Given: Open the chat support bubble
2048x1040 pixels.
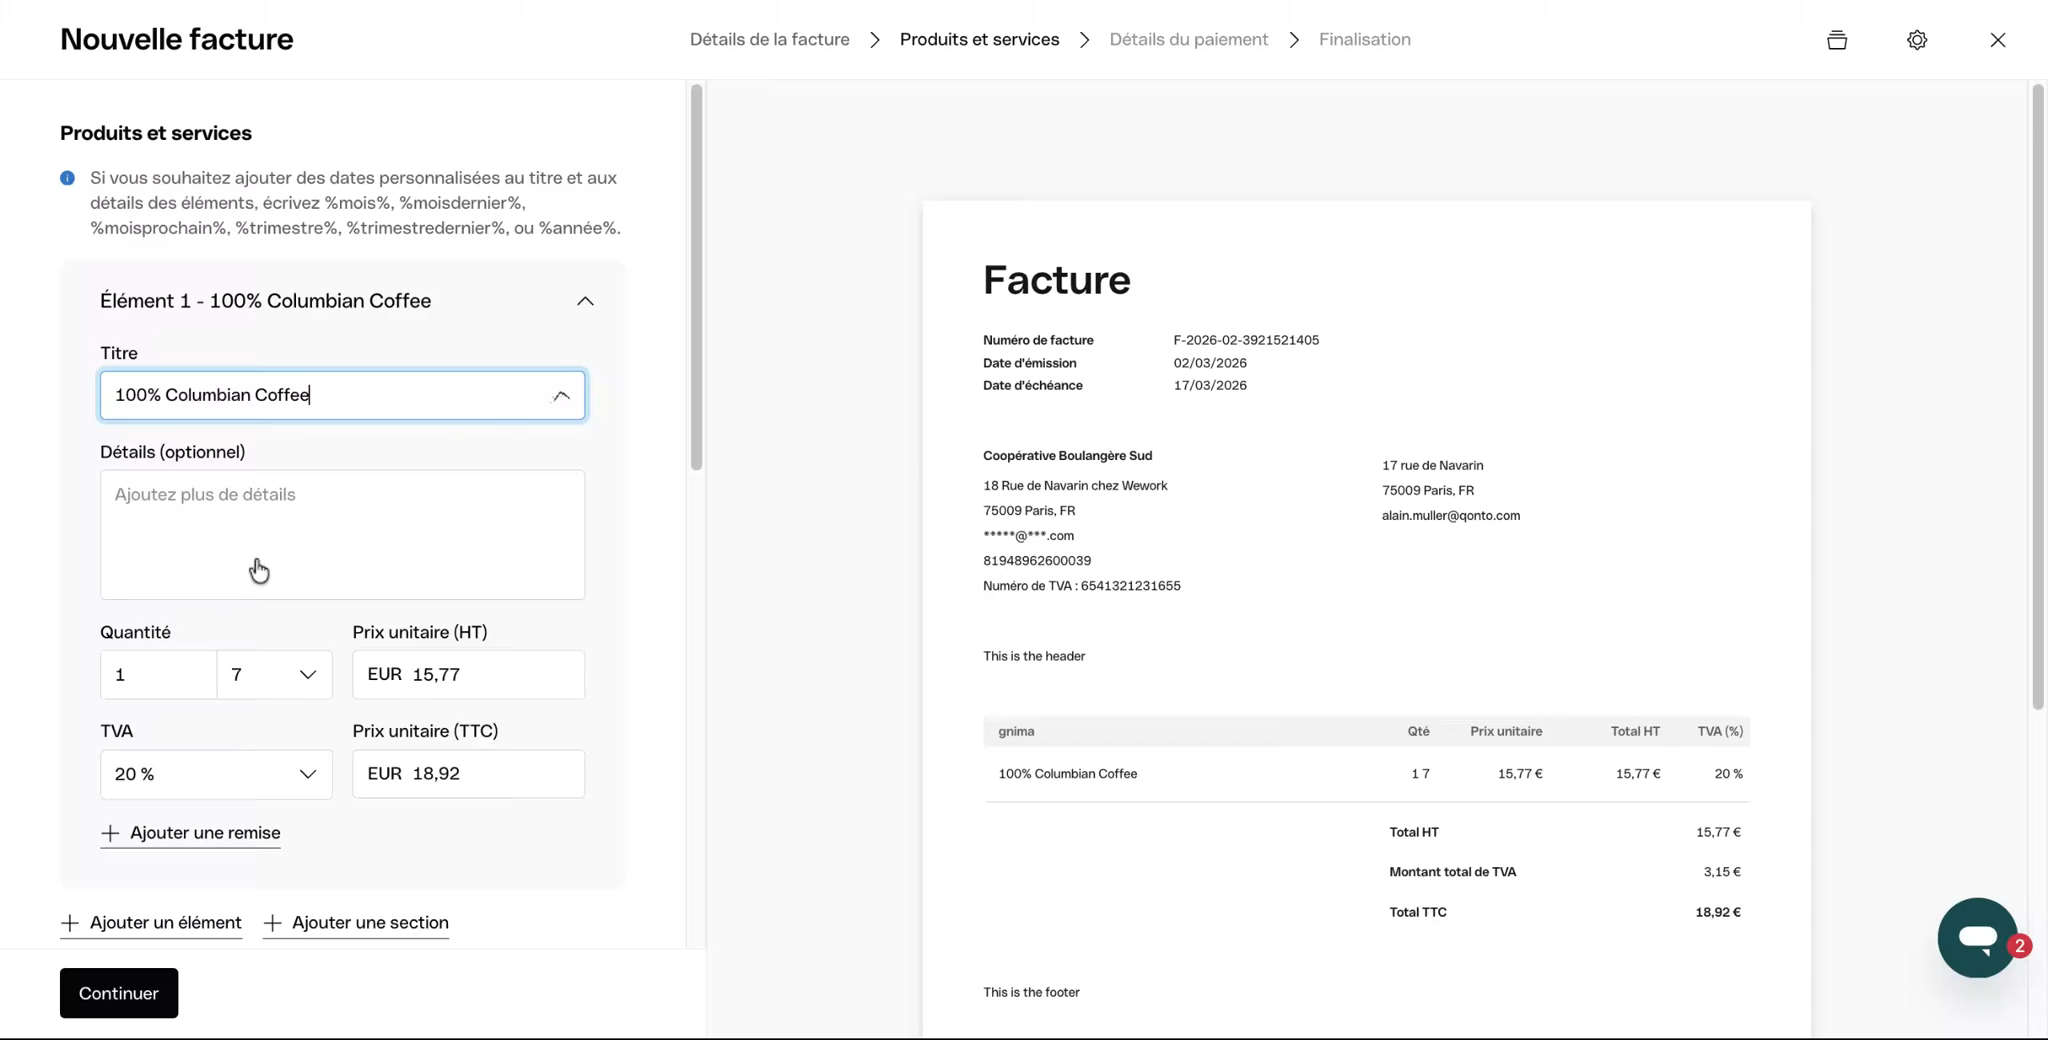Looking at the screenshot, I should (x=1977, y=937).
